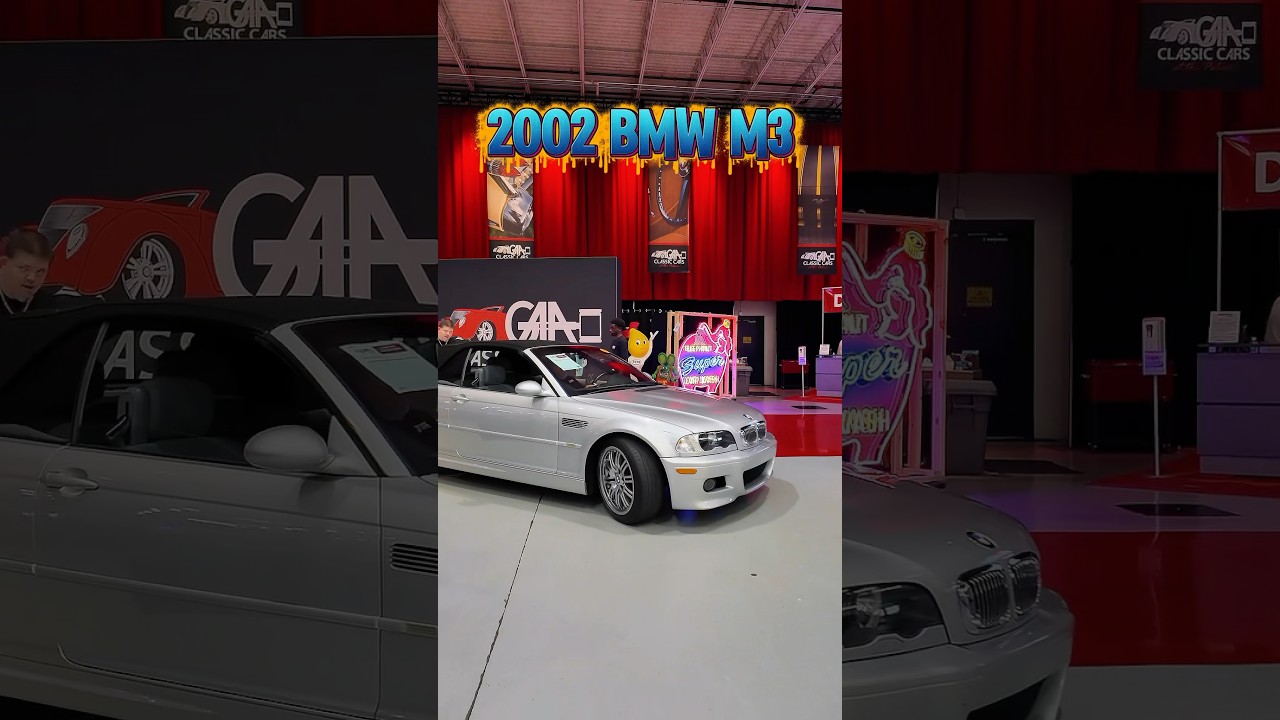Click the GAA backdrop sign behind the car

click(529, 300)
